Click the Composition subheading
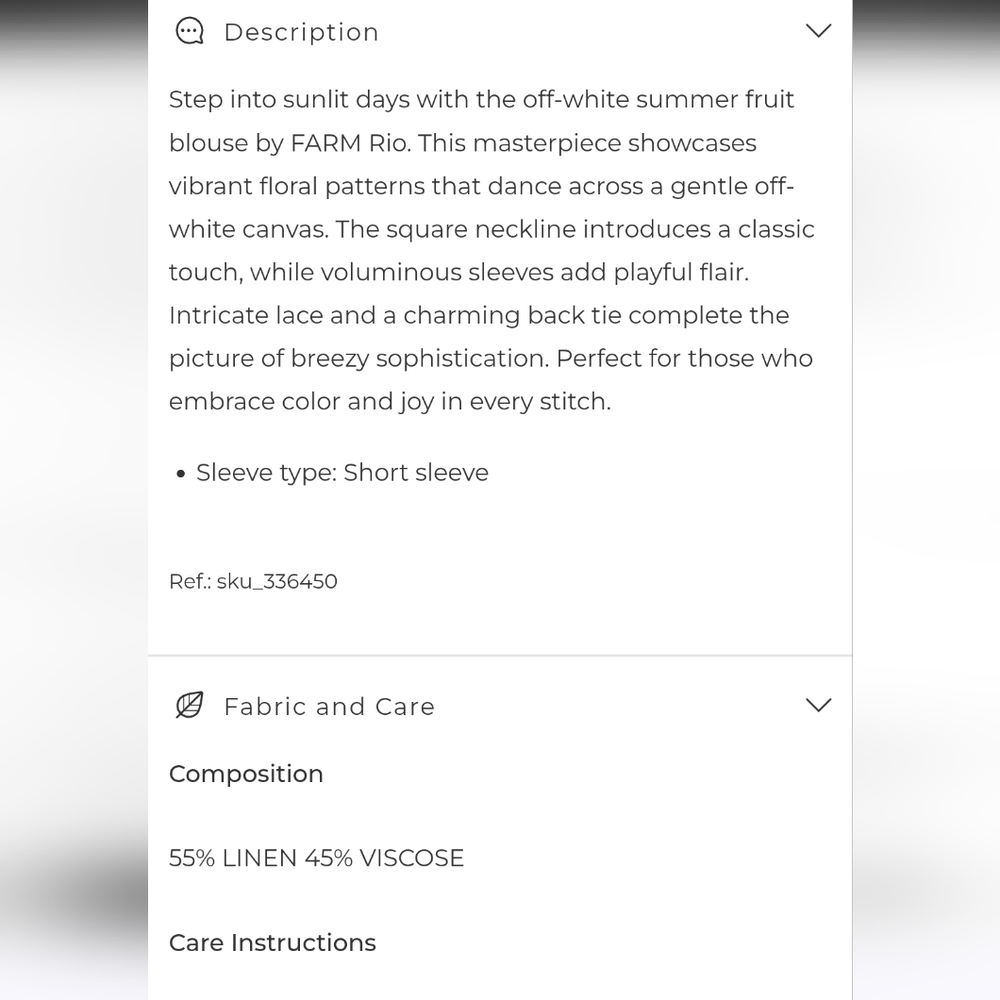The image size is (1000, 1000). click(246, 774)
